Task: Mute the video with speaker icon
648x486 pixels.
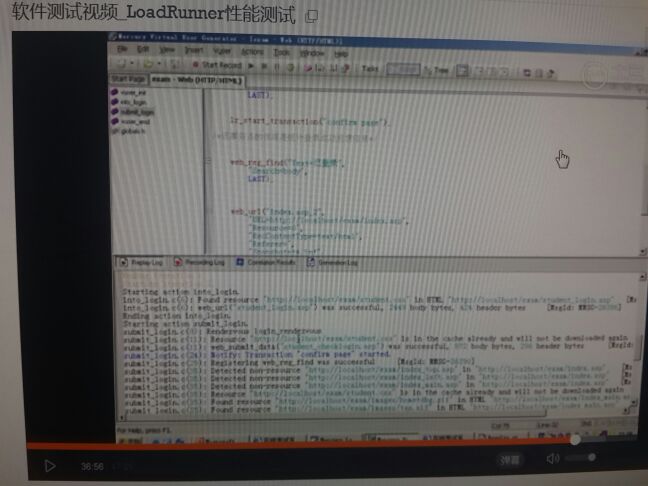Action: [x=553, y=458]
